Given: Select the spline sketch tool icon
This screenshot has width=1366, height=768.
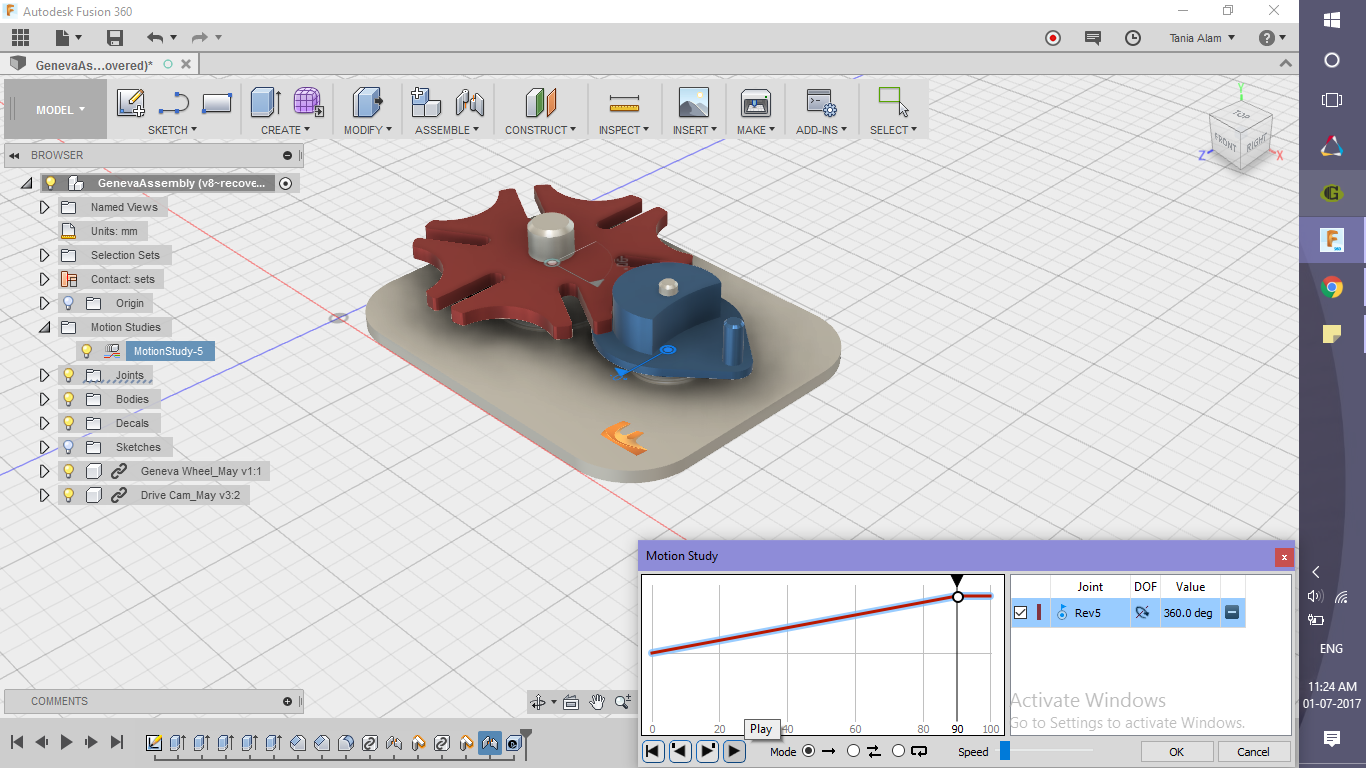Looking at the screenshot, I should point(174,103).
